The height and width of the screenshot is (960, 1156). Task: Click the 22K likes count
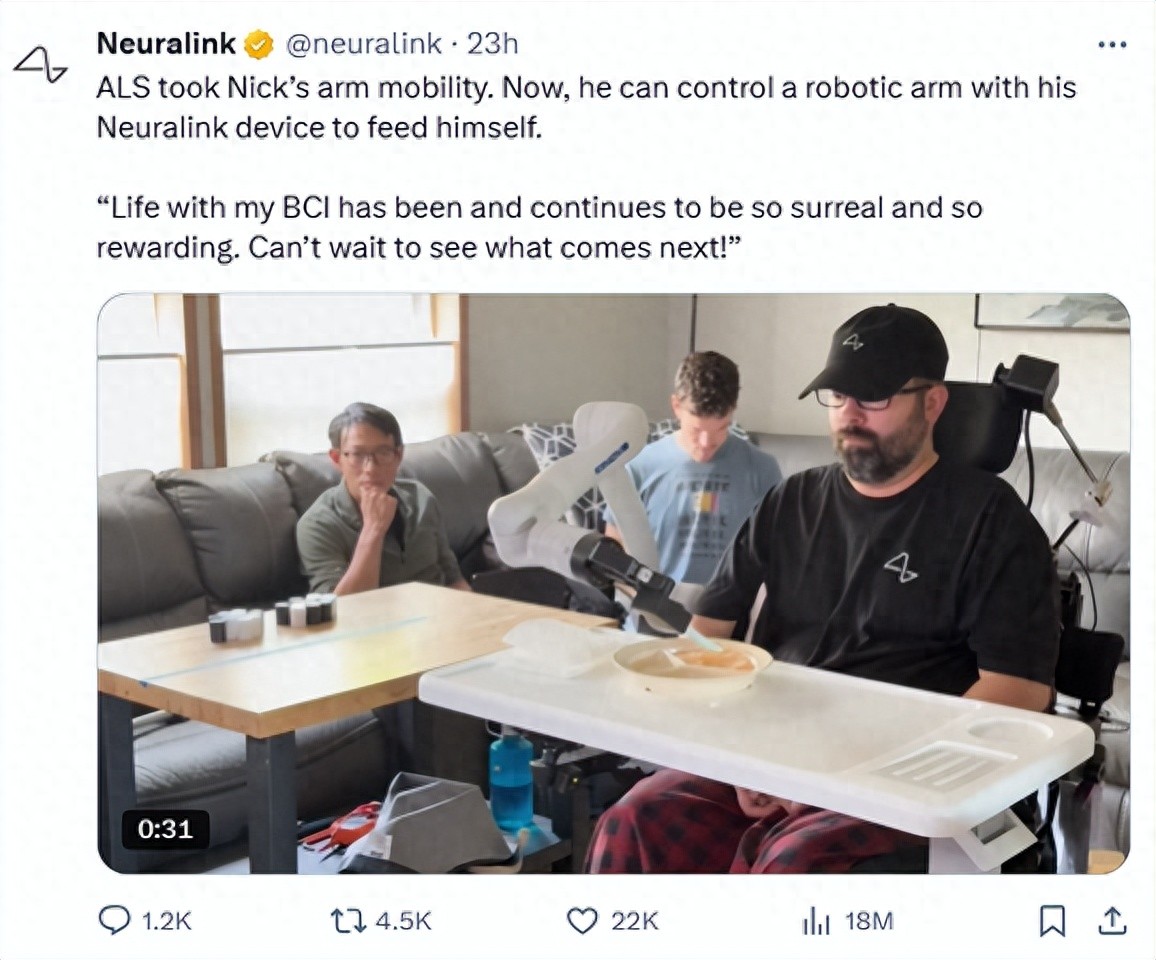(x=635, y=921)
